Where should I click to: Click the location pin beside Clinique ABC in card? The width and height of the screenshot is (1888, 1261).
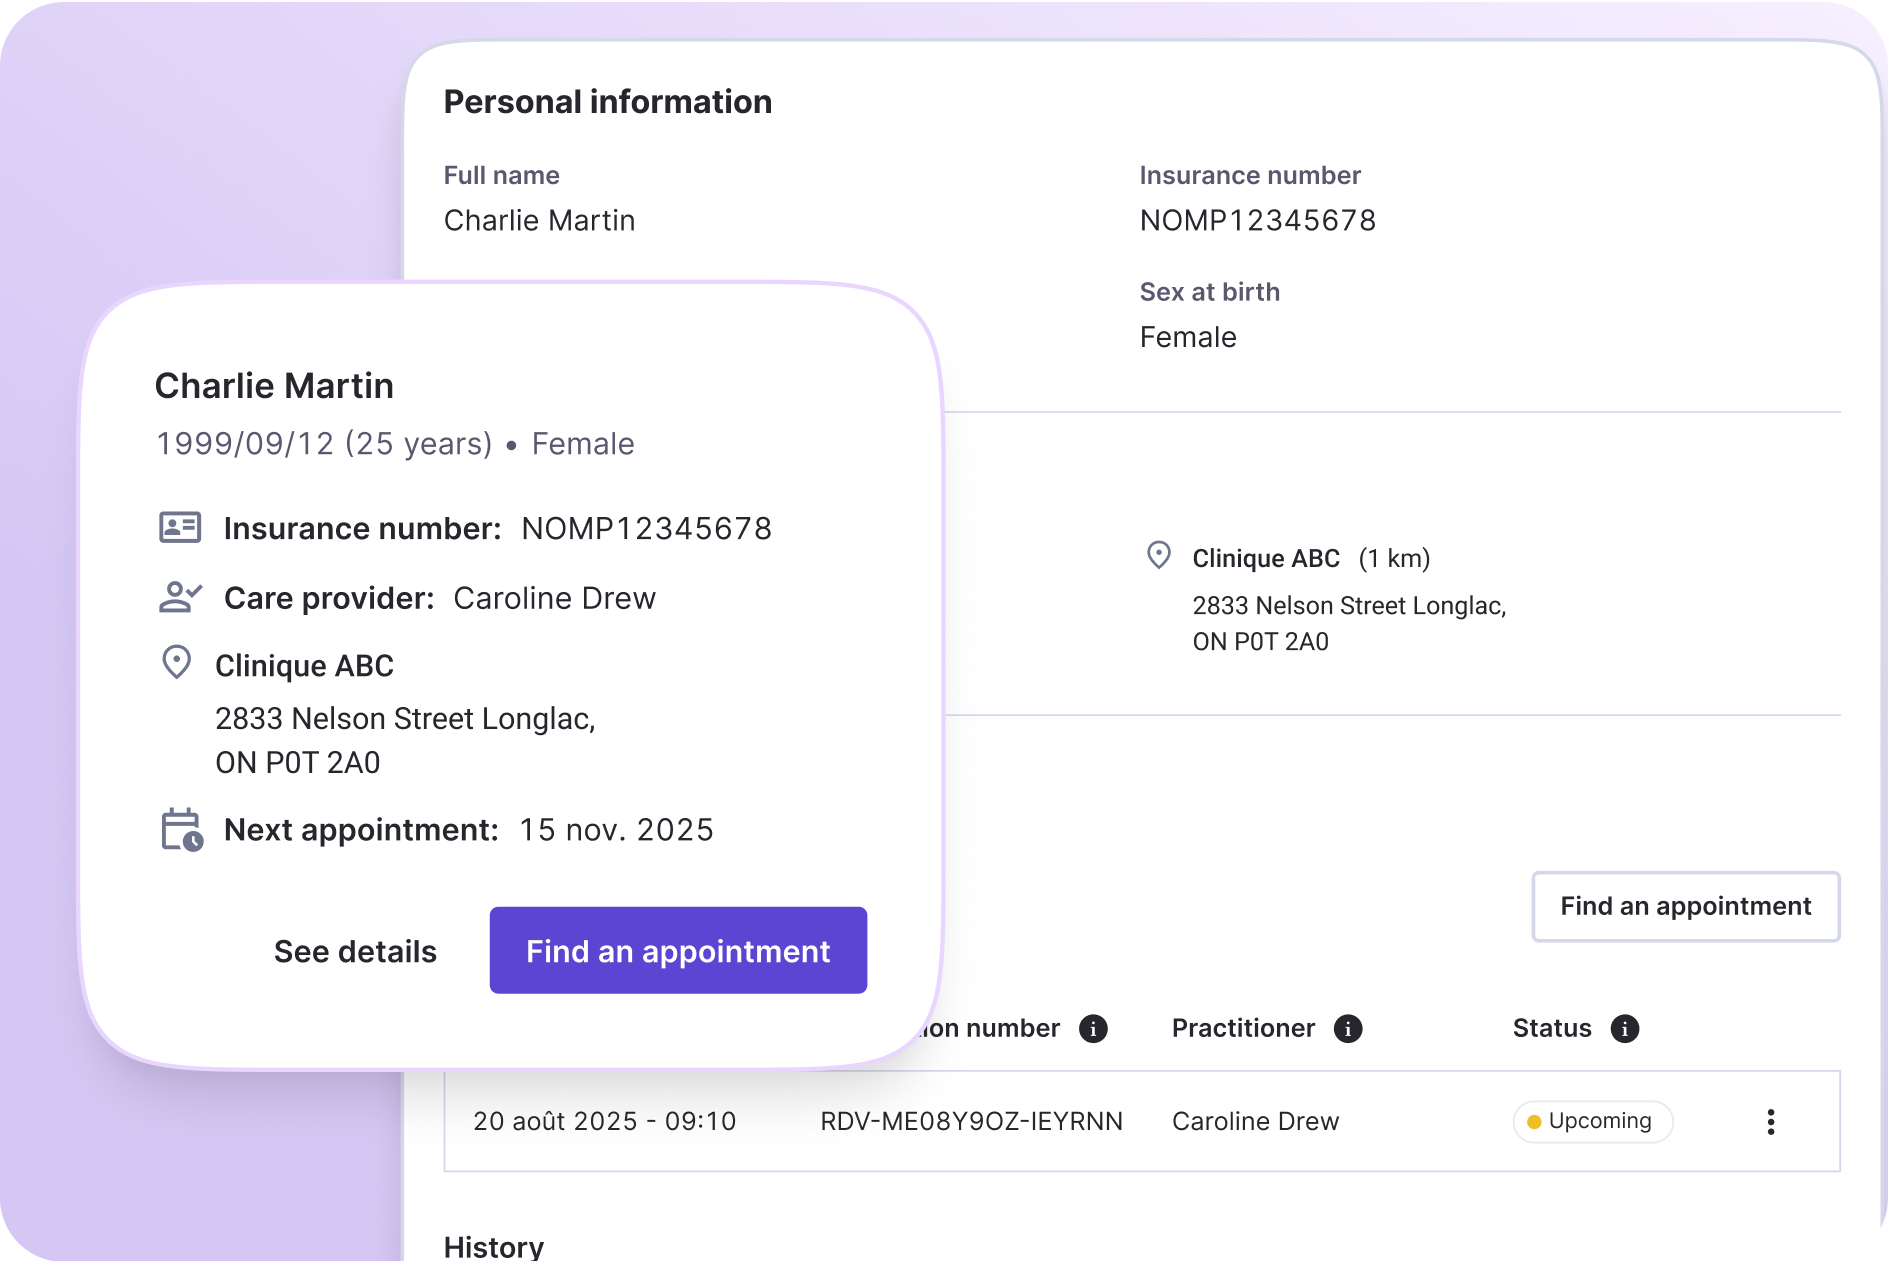click(177, 663)
